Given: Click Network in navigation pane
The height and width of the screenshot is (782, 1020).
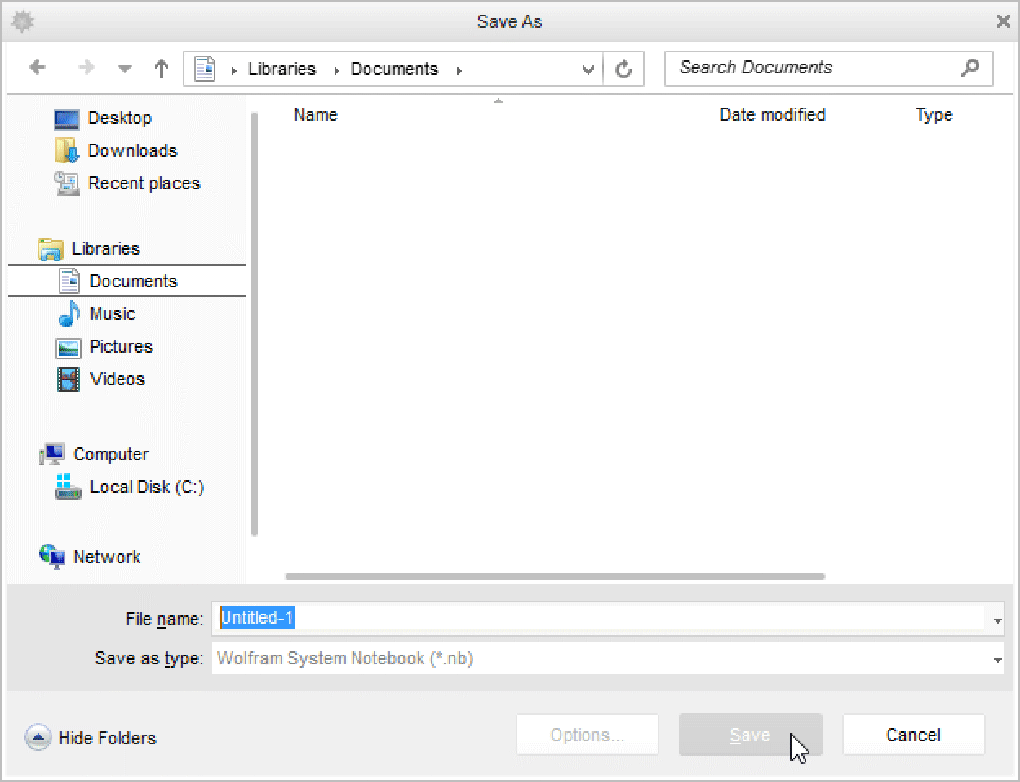Looking at the screenshot, I should [106, 557].
